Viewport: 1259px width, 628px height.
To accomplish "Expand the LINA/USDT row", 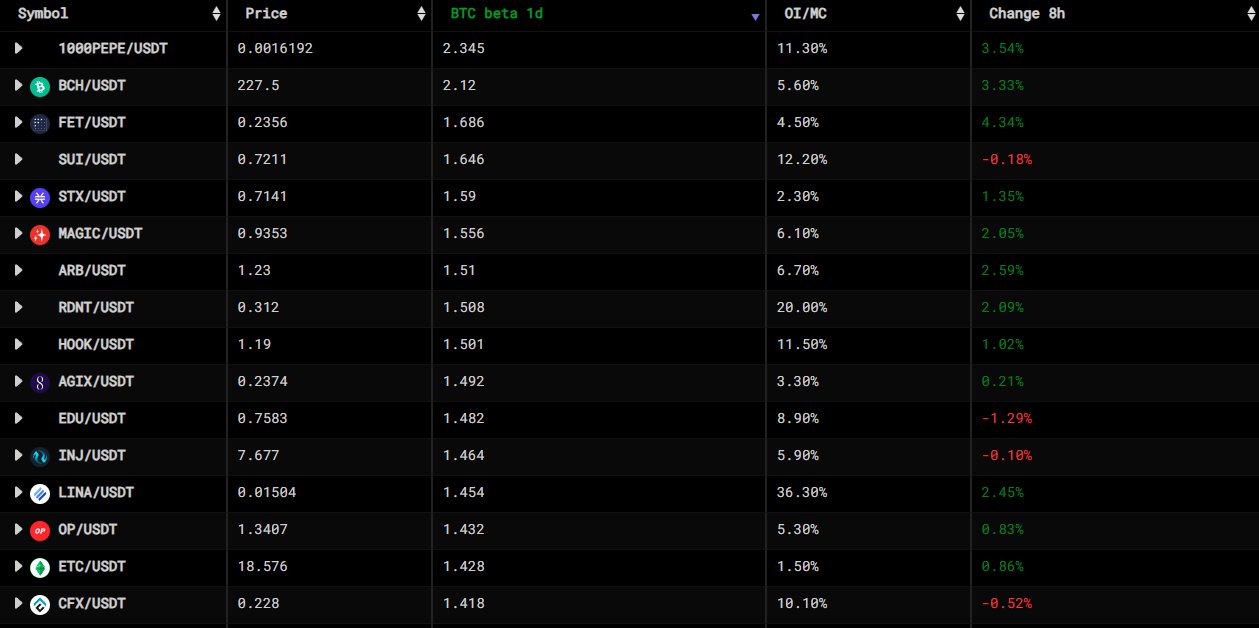I will [18, 492].
